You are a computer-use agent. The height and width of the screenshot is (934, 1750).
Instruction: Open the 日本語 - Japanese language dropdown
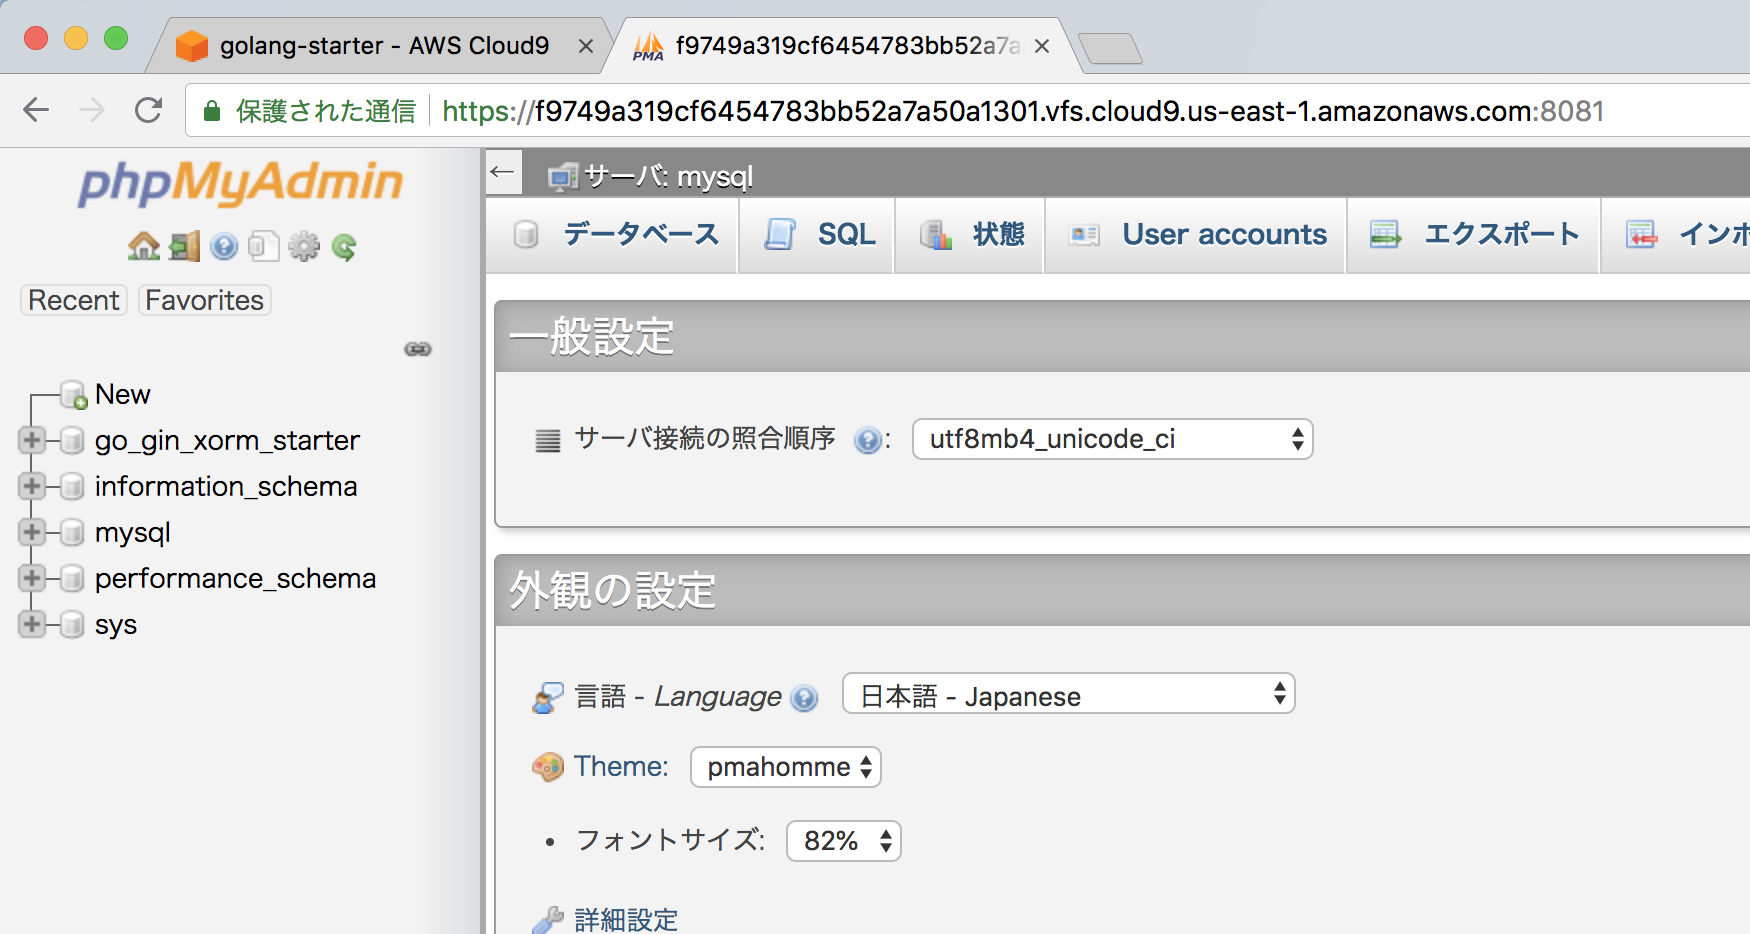click(x=1069, y=694)
